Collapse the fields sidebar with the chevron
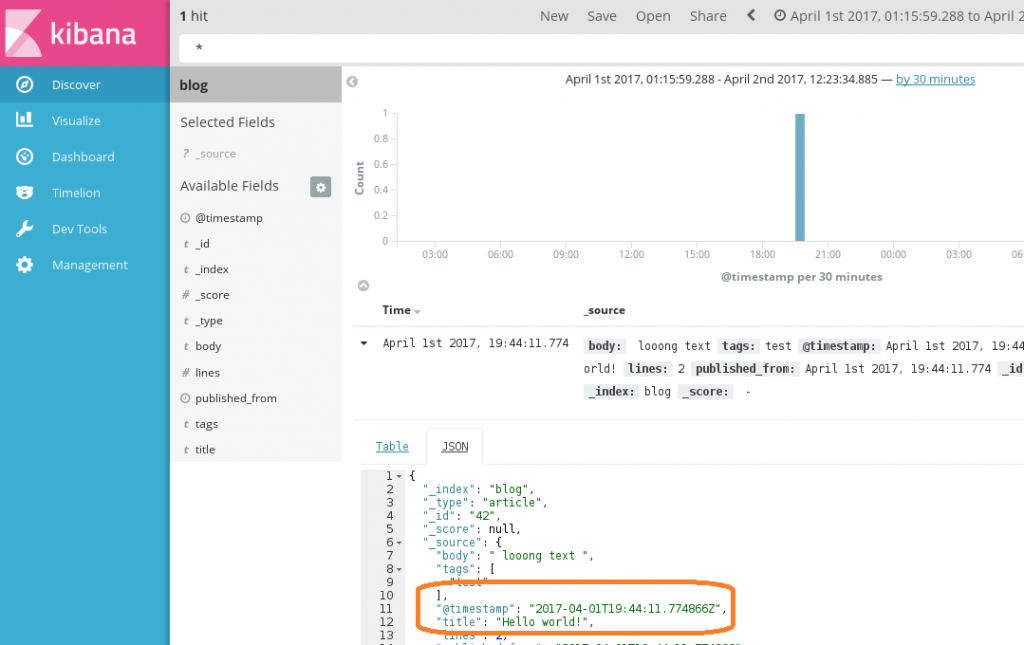The height and width of the screenshot is (645, 1024). (351, 81)
